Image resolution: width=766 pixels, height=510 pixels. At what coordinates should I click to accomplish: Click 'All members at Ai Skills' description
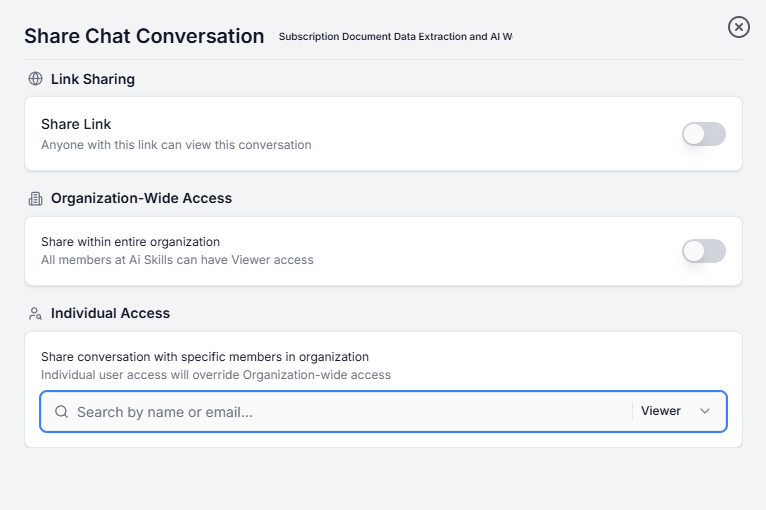(177, 260)
